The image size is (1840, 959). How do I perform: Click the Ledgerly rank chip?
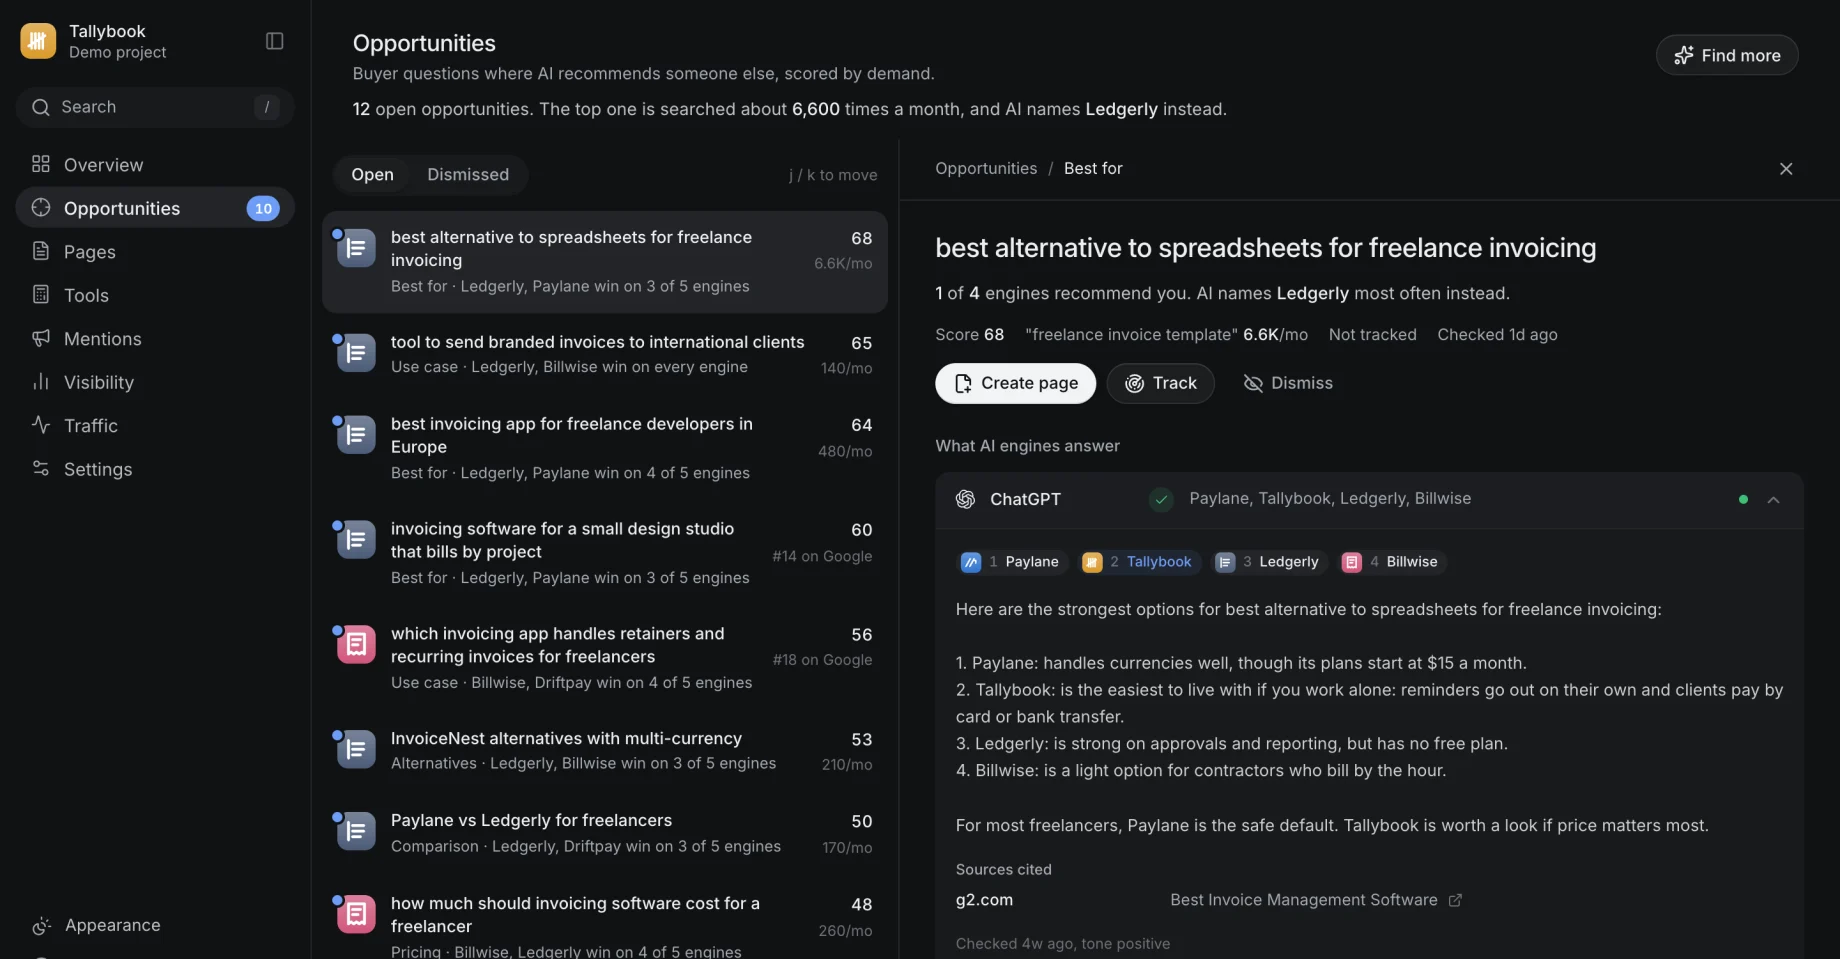point(1267,562)
